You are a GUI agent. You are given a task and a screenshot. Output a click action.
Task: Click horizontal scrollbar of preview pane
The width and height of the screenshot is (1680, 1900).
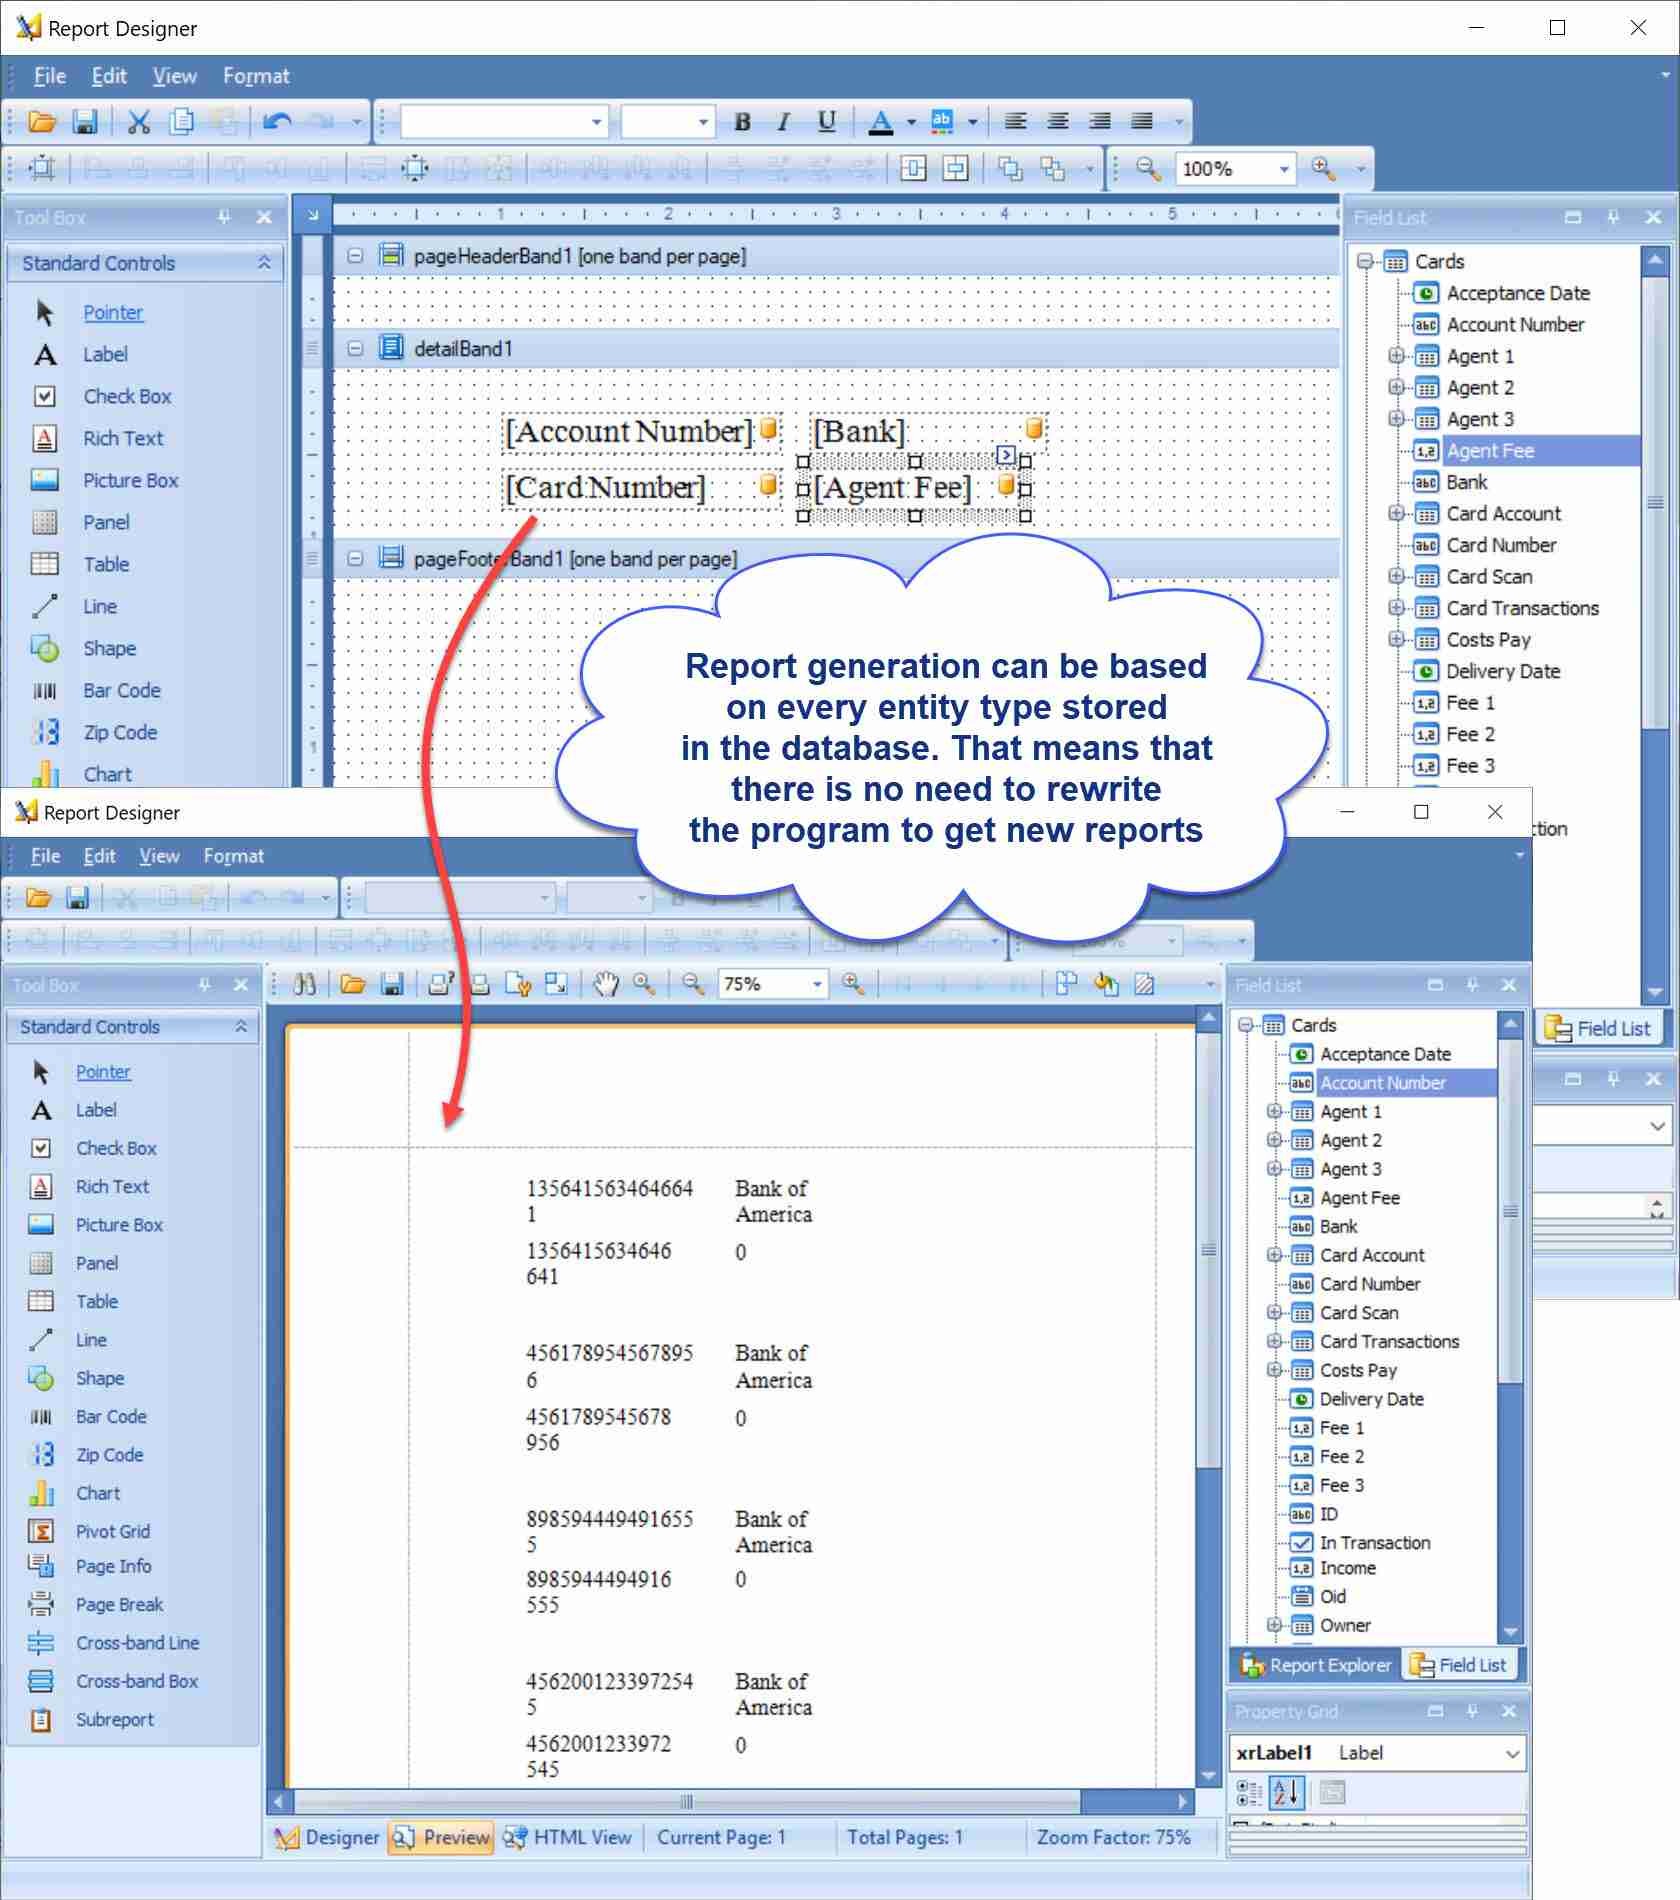(x=686, y=1802)
